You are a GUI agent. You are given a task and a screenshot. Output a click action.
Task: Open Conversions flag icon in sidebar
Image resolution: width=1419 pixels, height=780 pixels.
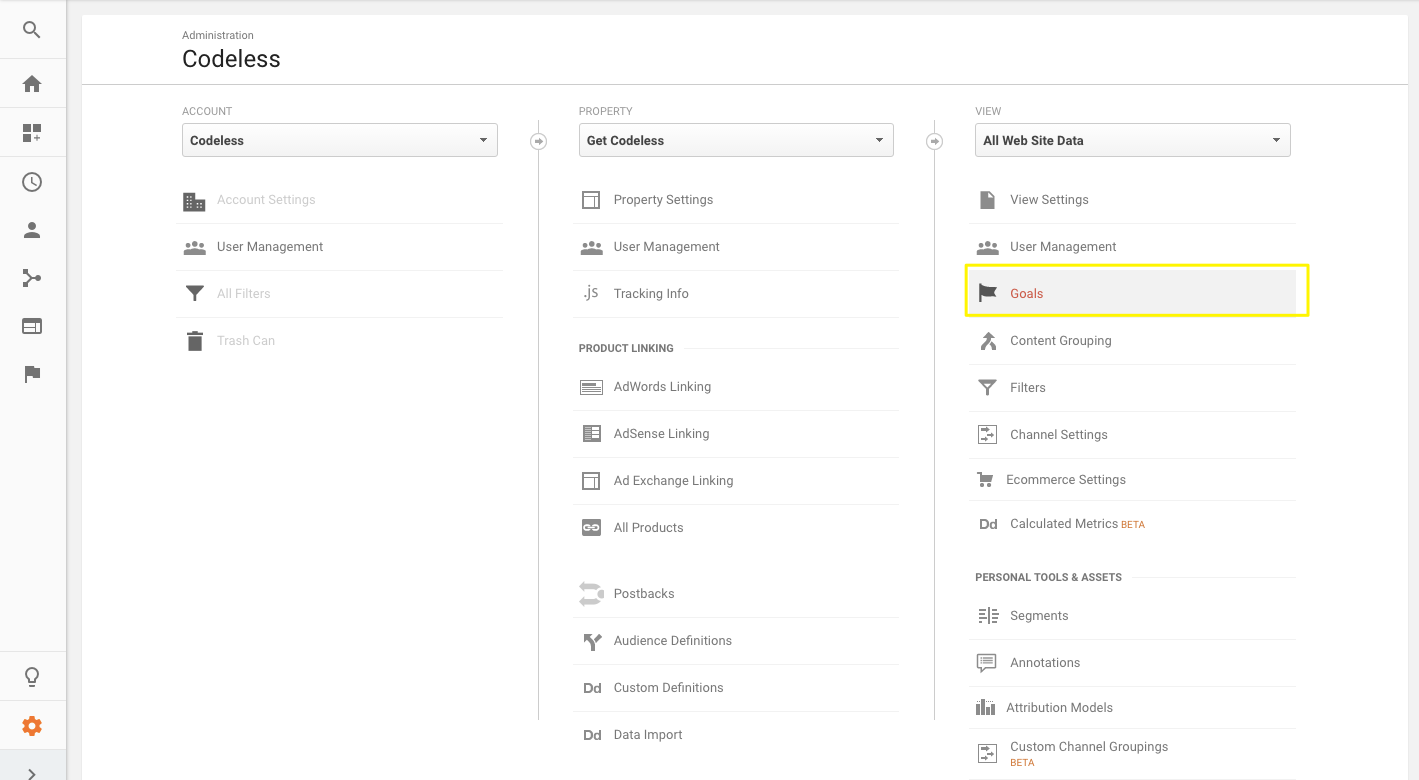pos(32,374)
